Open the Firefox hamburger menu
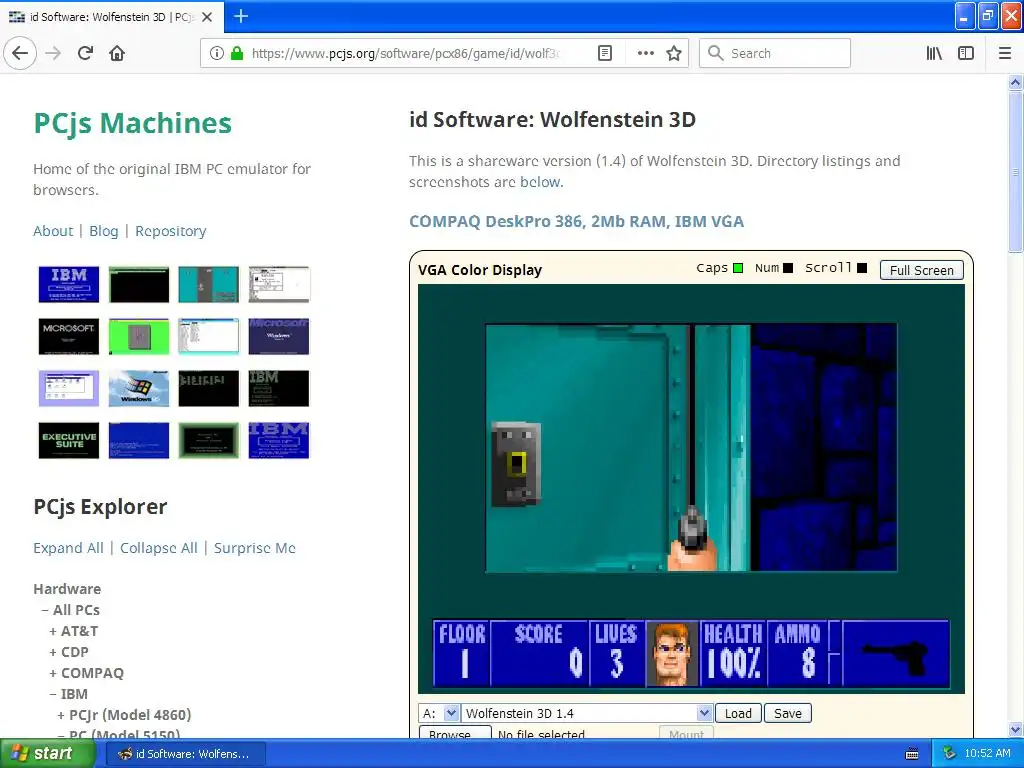 pos(1004,53)
